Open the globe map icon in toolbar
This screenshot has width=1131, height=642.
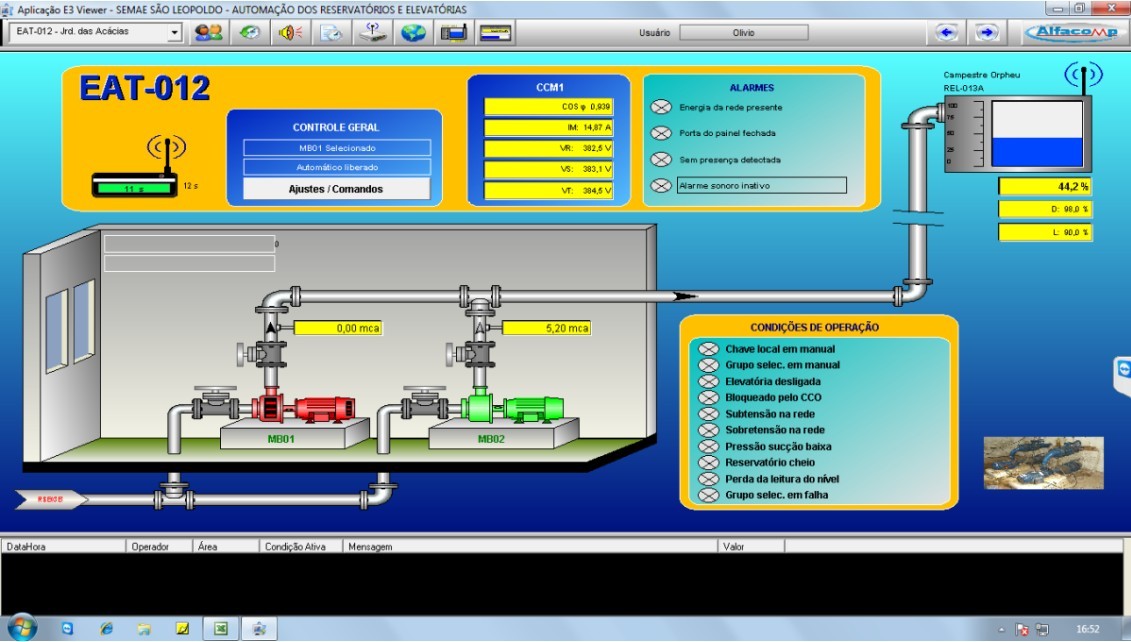pos(413,32)
